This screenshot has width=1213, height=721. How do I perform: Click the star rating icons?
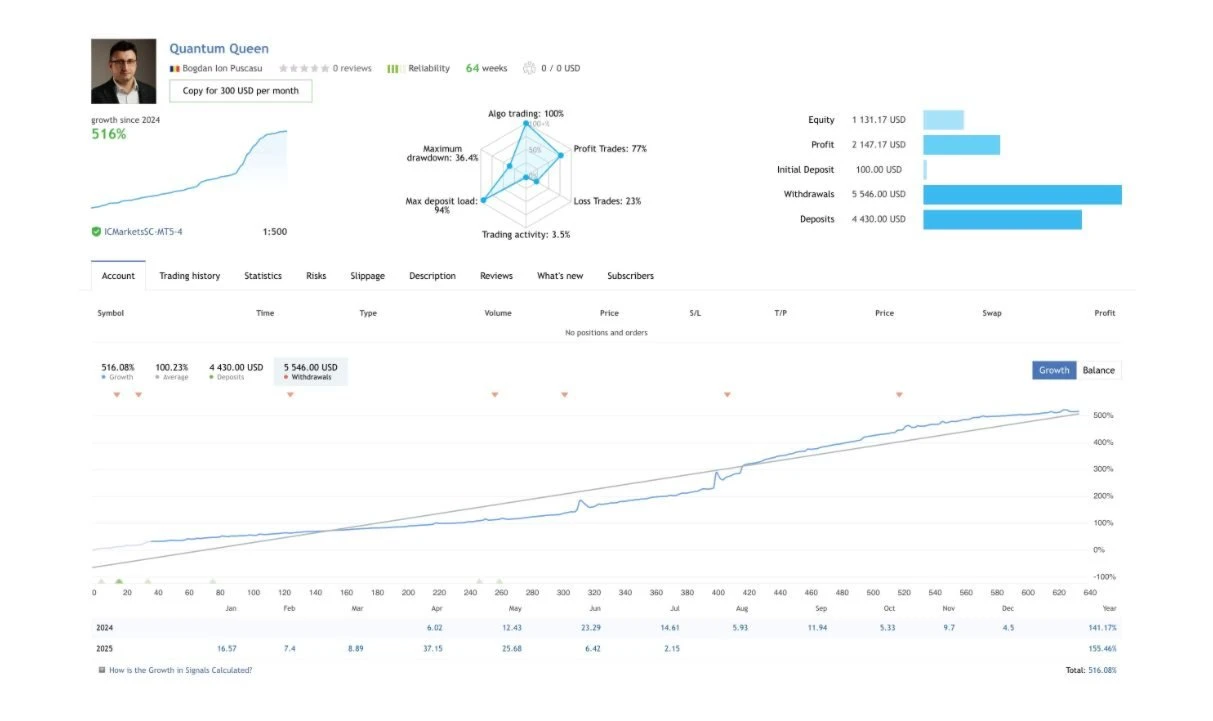pos(304,69)
